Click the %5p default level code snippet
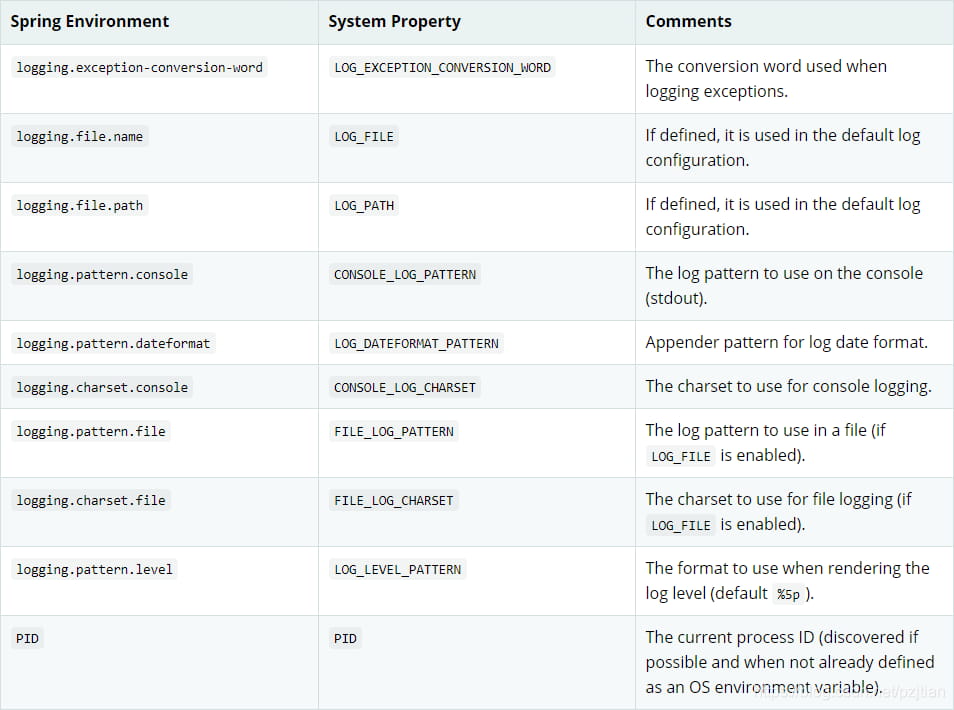 [x=787, y=594]
